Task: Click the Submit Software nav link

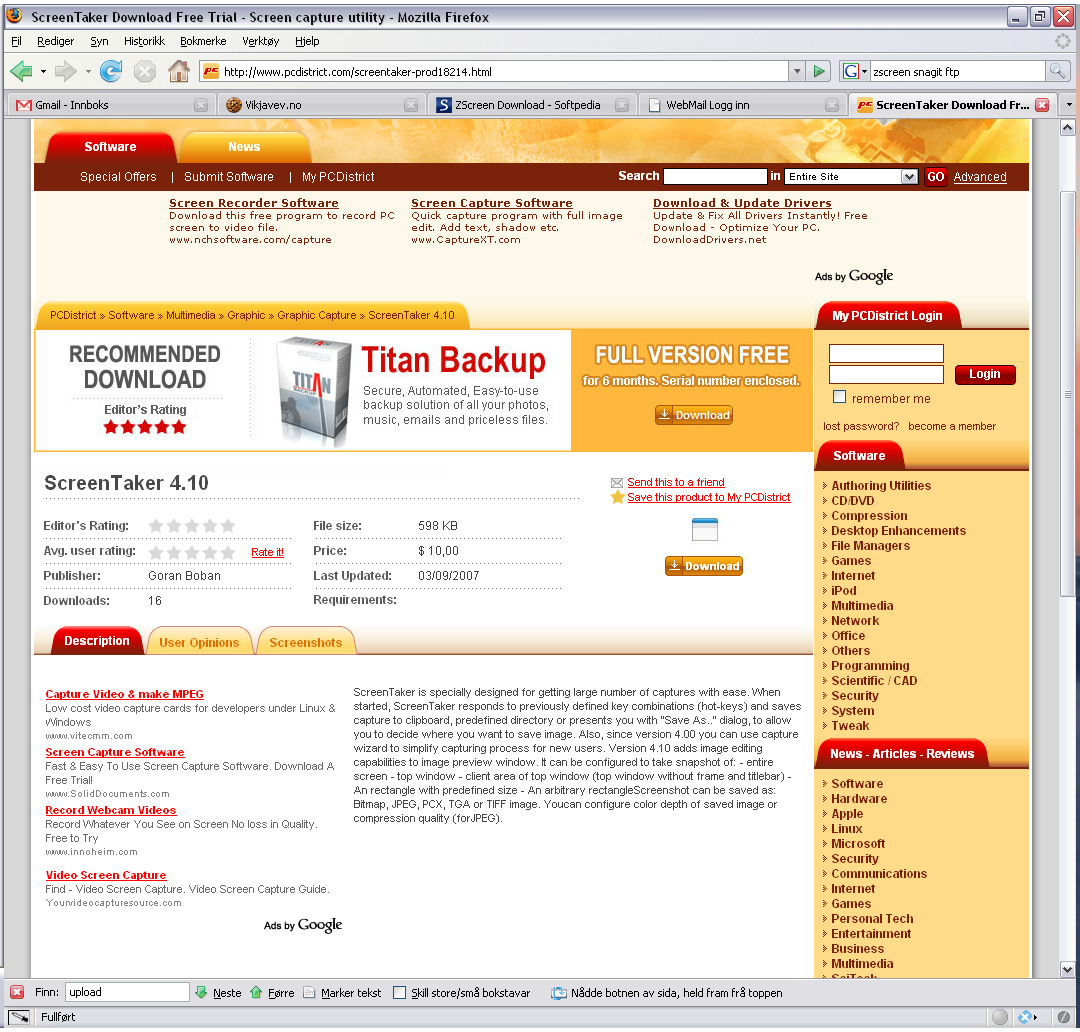Action: pyautogui.click(x=229, y=176)
